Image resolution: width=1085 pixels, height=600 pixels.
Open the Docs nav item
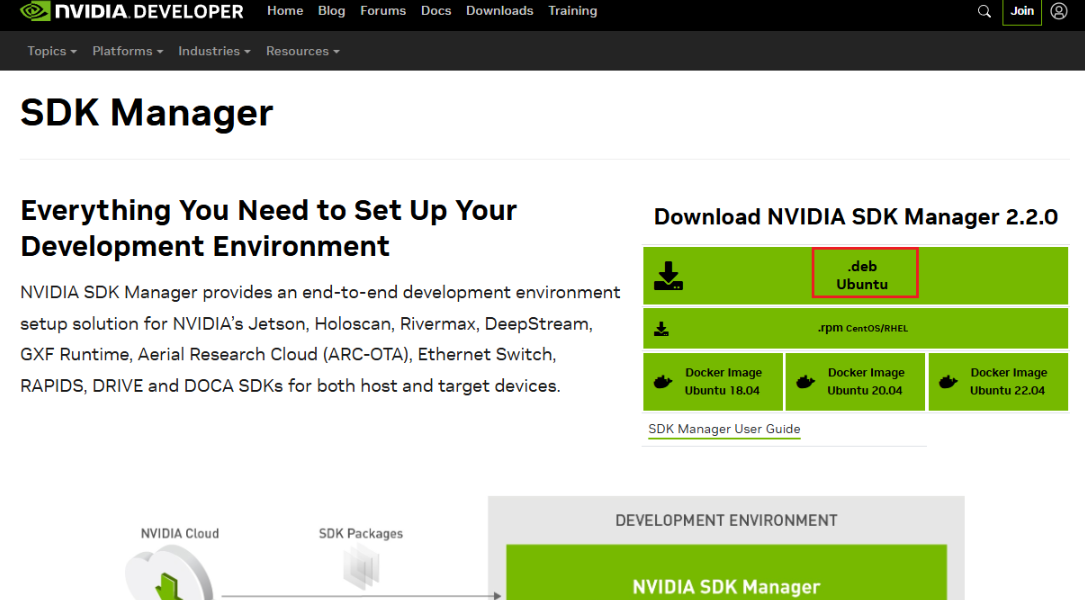(436, 11)
